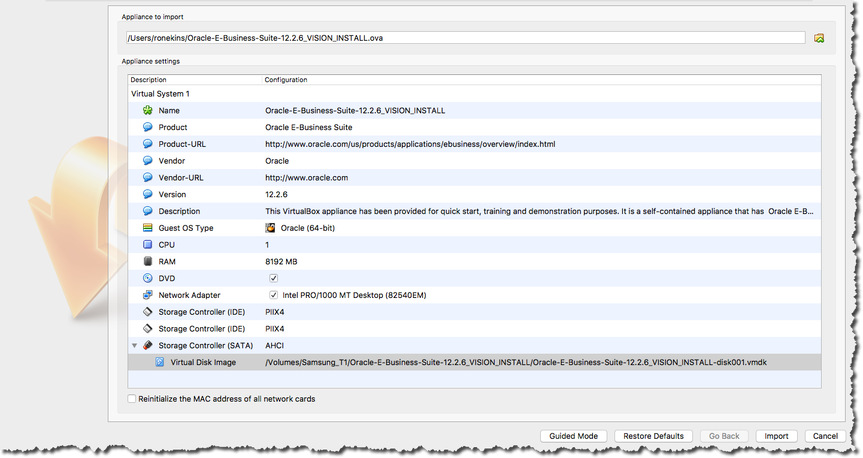Click the Vendor-URL row bubble icon
Image resolution: width=863 pixels, height=458 pixels.
coord(148,177)
